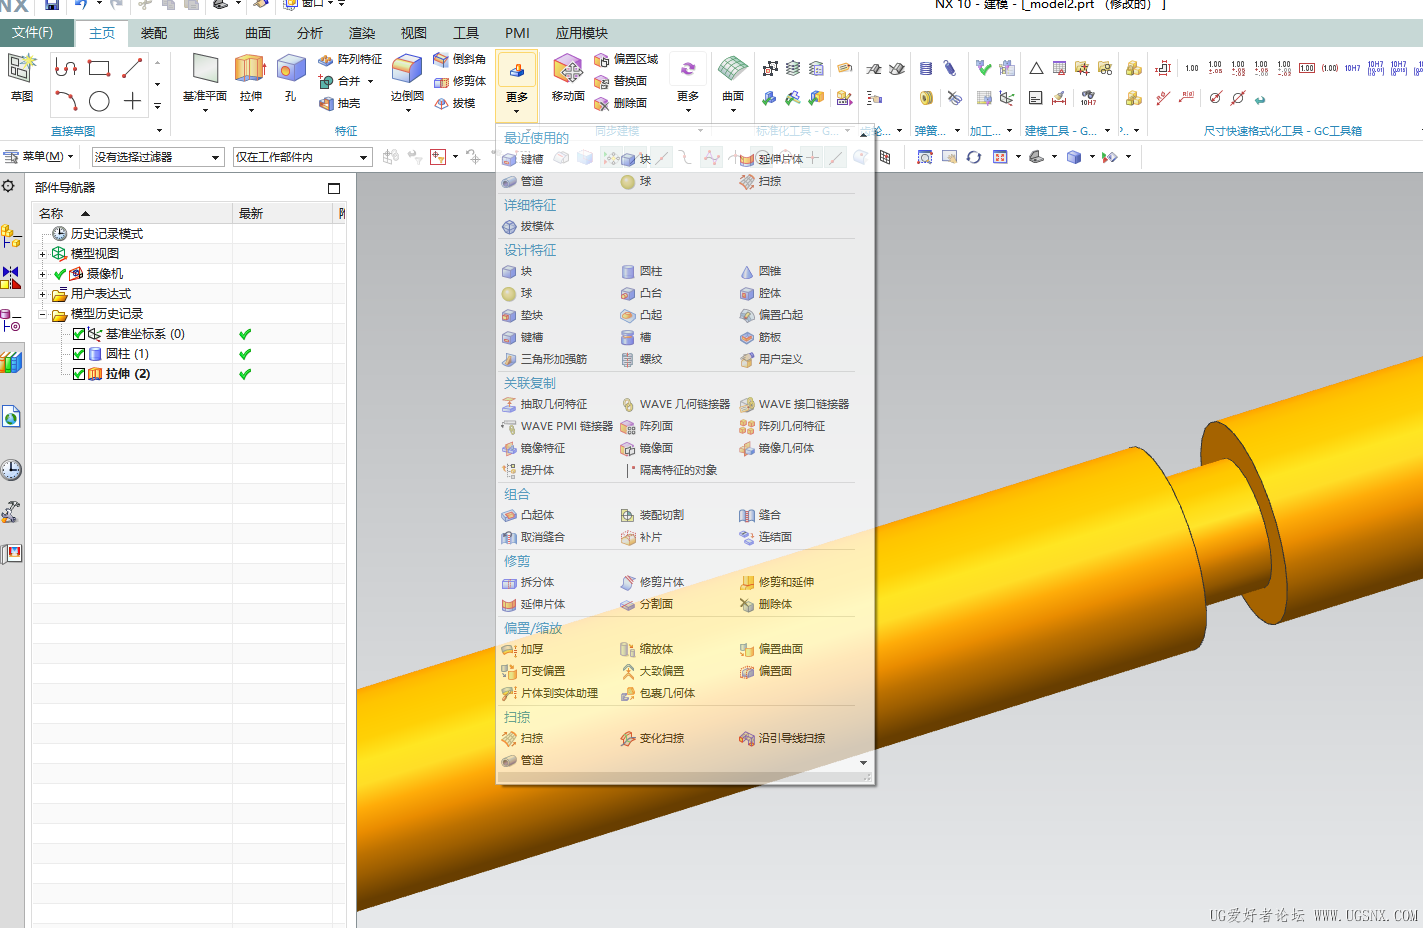This screenshot has height=928, width=1423.
Task: Expand the 模型视图 tree node
Action: (x=42, y=254)
